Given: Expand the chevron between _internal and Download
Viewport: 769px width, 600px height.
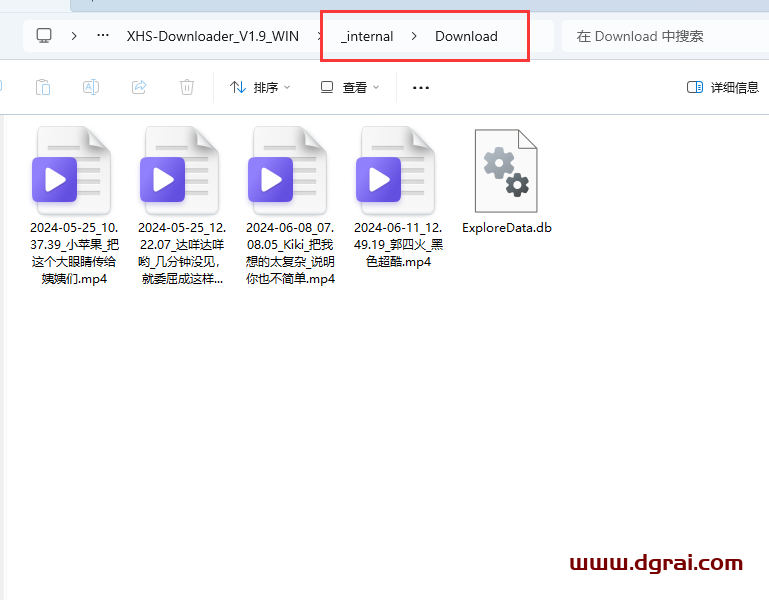Looking at the screenshot, I should pos(414,36).
